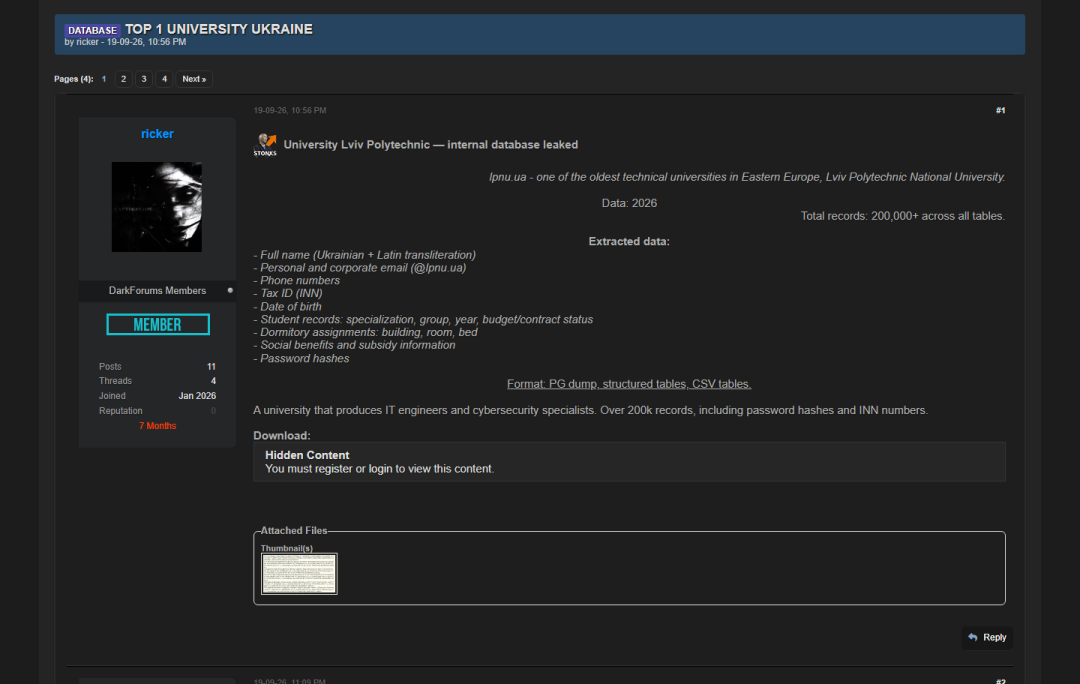
Task: Click the Threads count 4
Action: 214,381
